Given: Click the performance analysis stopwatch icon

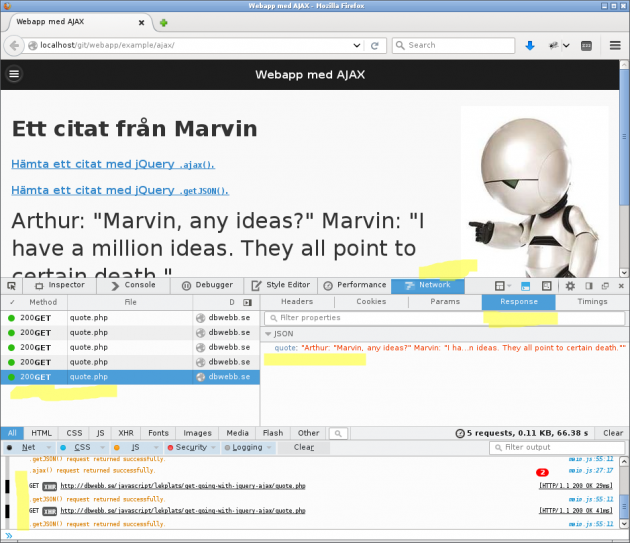Looking at the screenshot, I should (460, 433).
